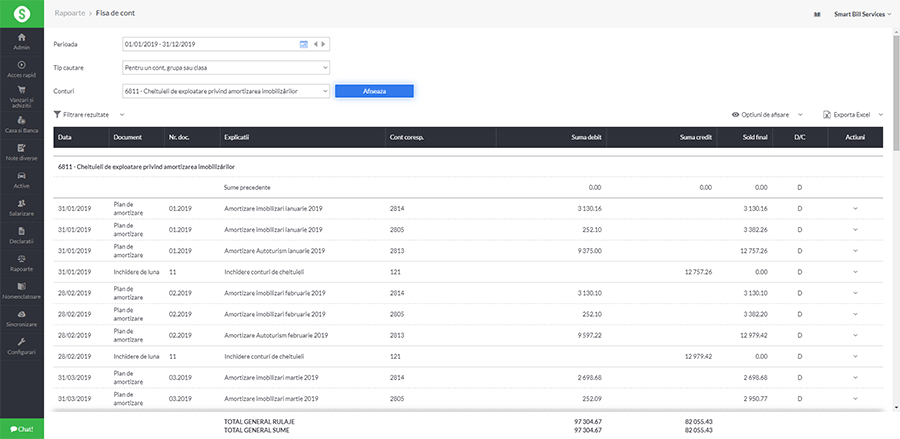Open Configurari settings in sidebar
The height and width of the screenshot is (439, 900).
(21, 346)
